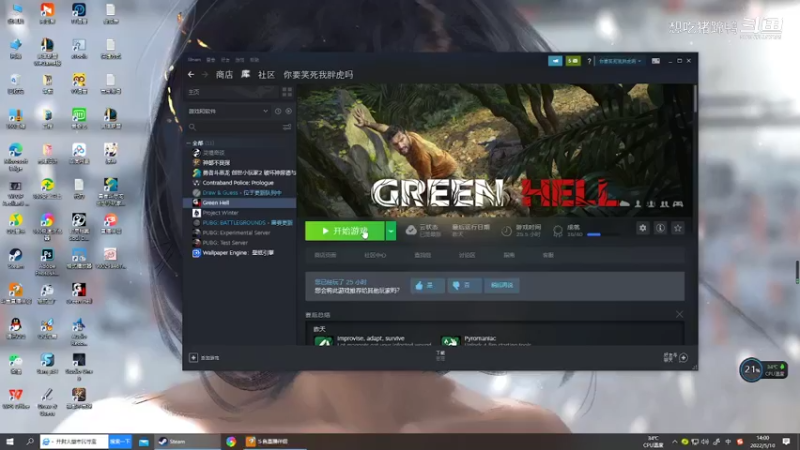Favorite Green Hell with the star icon

coord(678,228)
